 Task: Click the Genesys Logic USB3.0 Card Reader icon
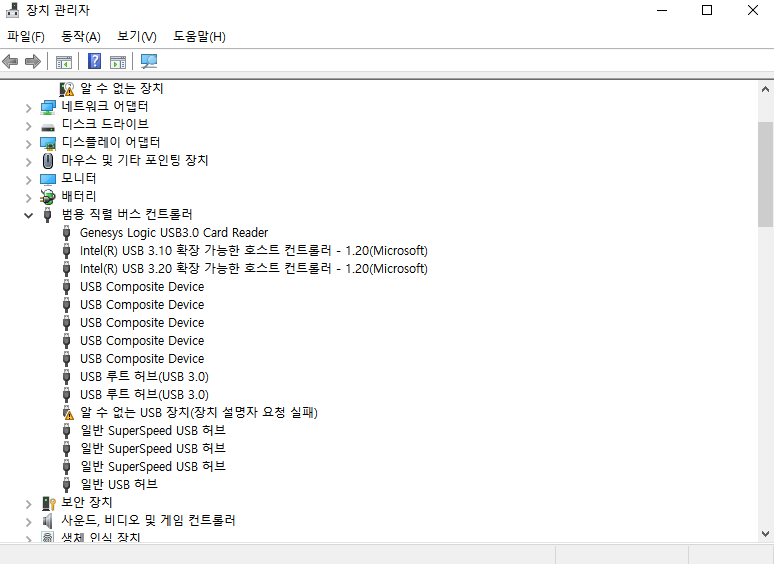pyautogui.click(x=67, y=232)
